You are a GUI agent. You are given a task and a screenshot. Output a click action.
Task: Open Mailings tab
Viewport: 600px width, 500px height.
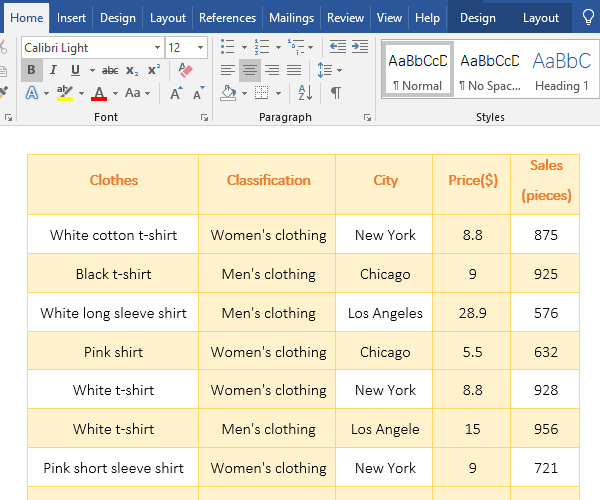[291, 18]
